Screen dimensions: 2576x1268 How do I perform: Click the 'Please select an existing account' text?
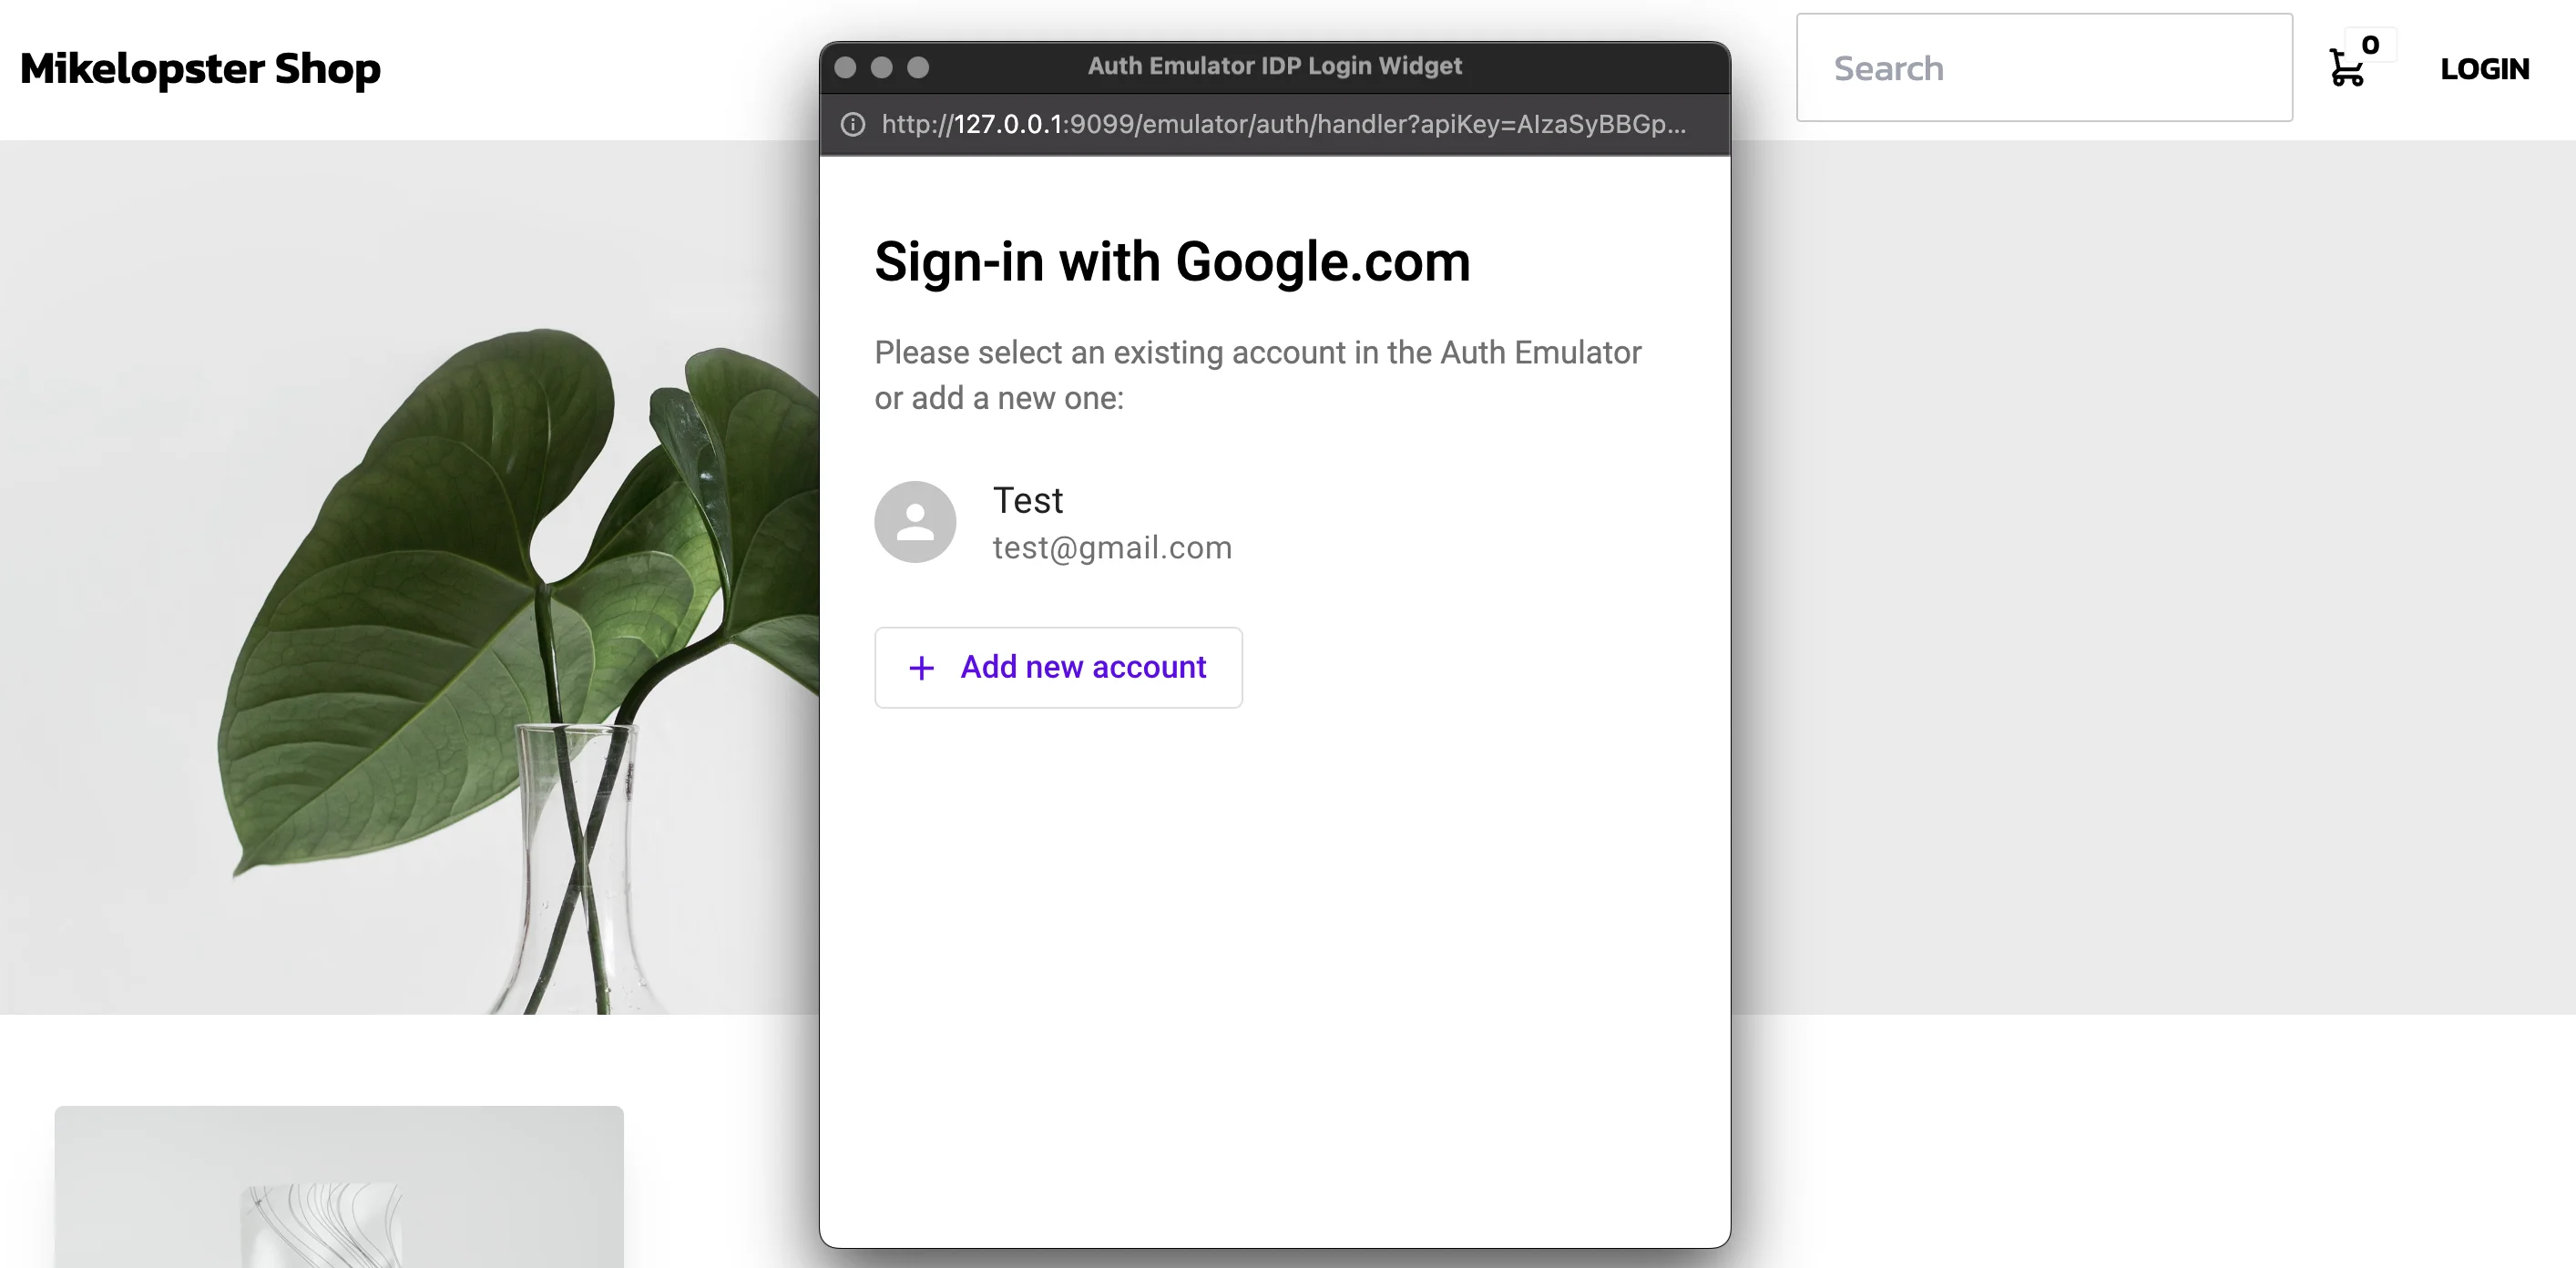click(x=1258, y=375)
